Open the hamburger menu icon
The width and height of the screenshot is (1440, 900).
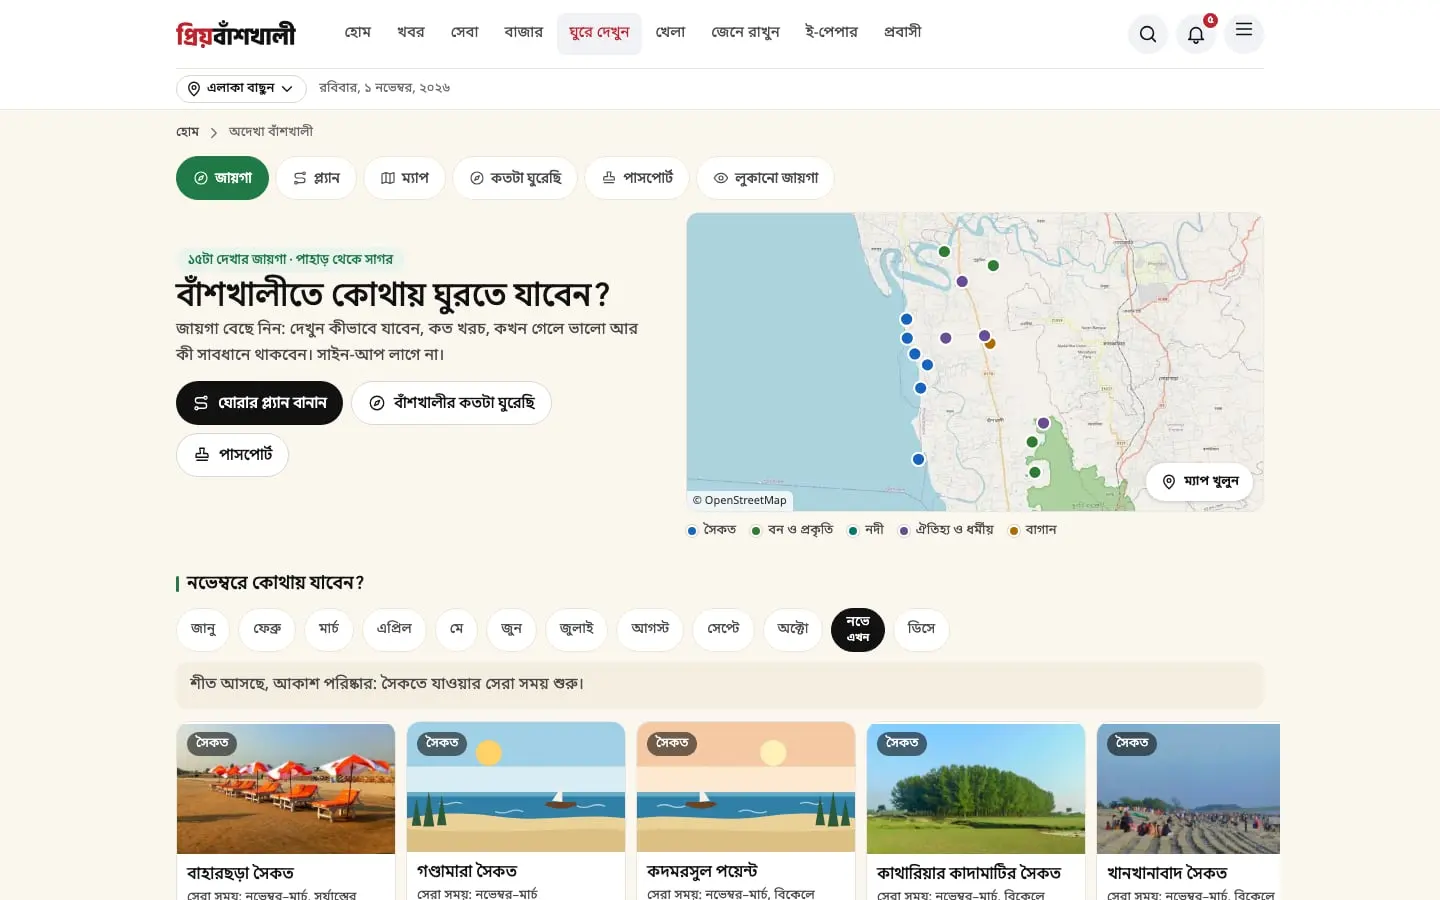[1244, 33]
